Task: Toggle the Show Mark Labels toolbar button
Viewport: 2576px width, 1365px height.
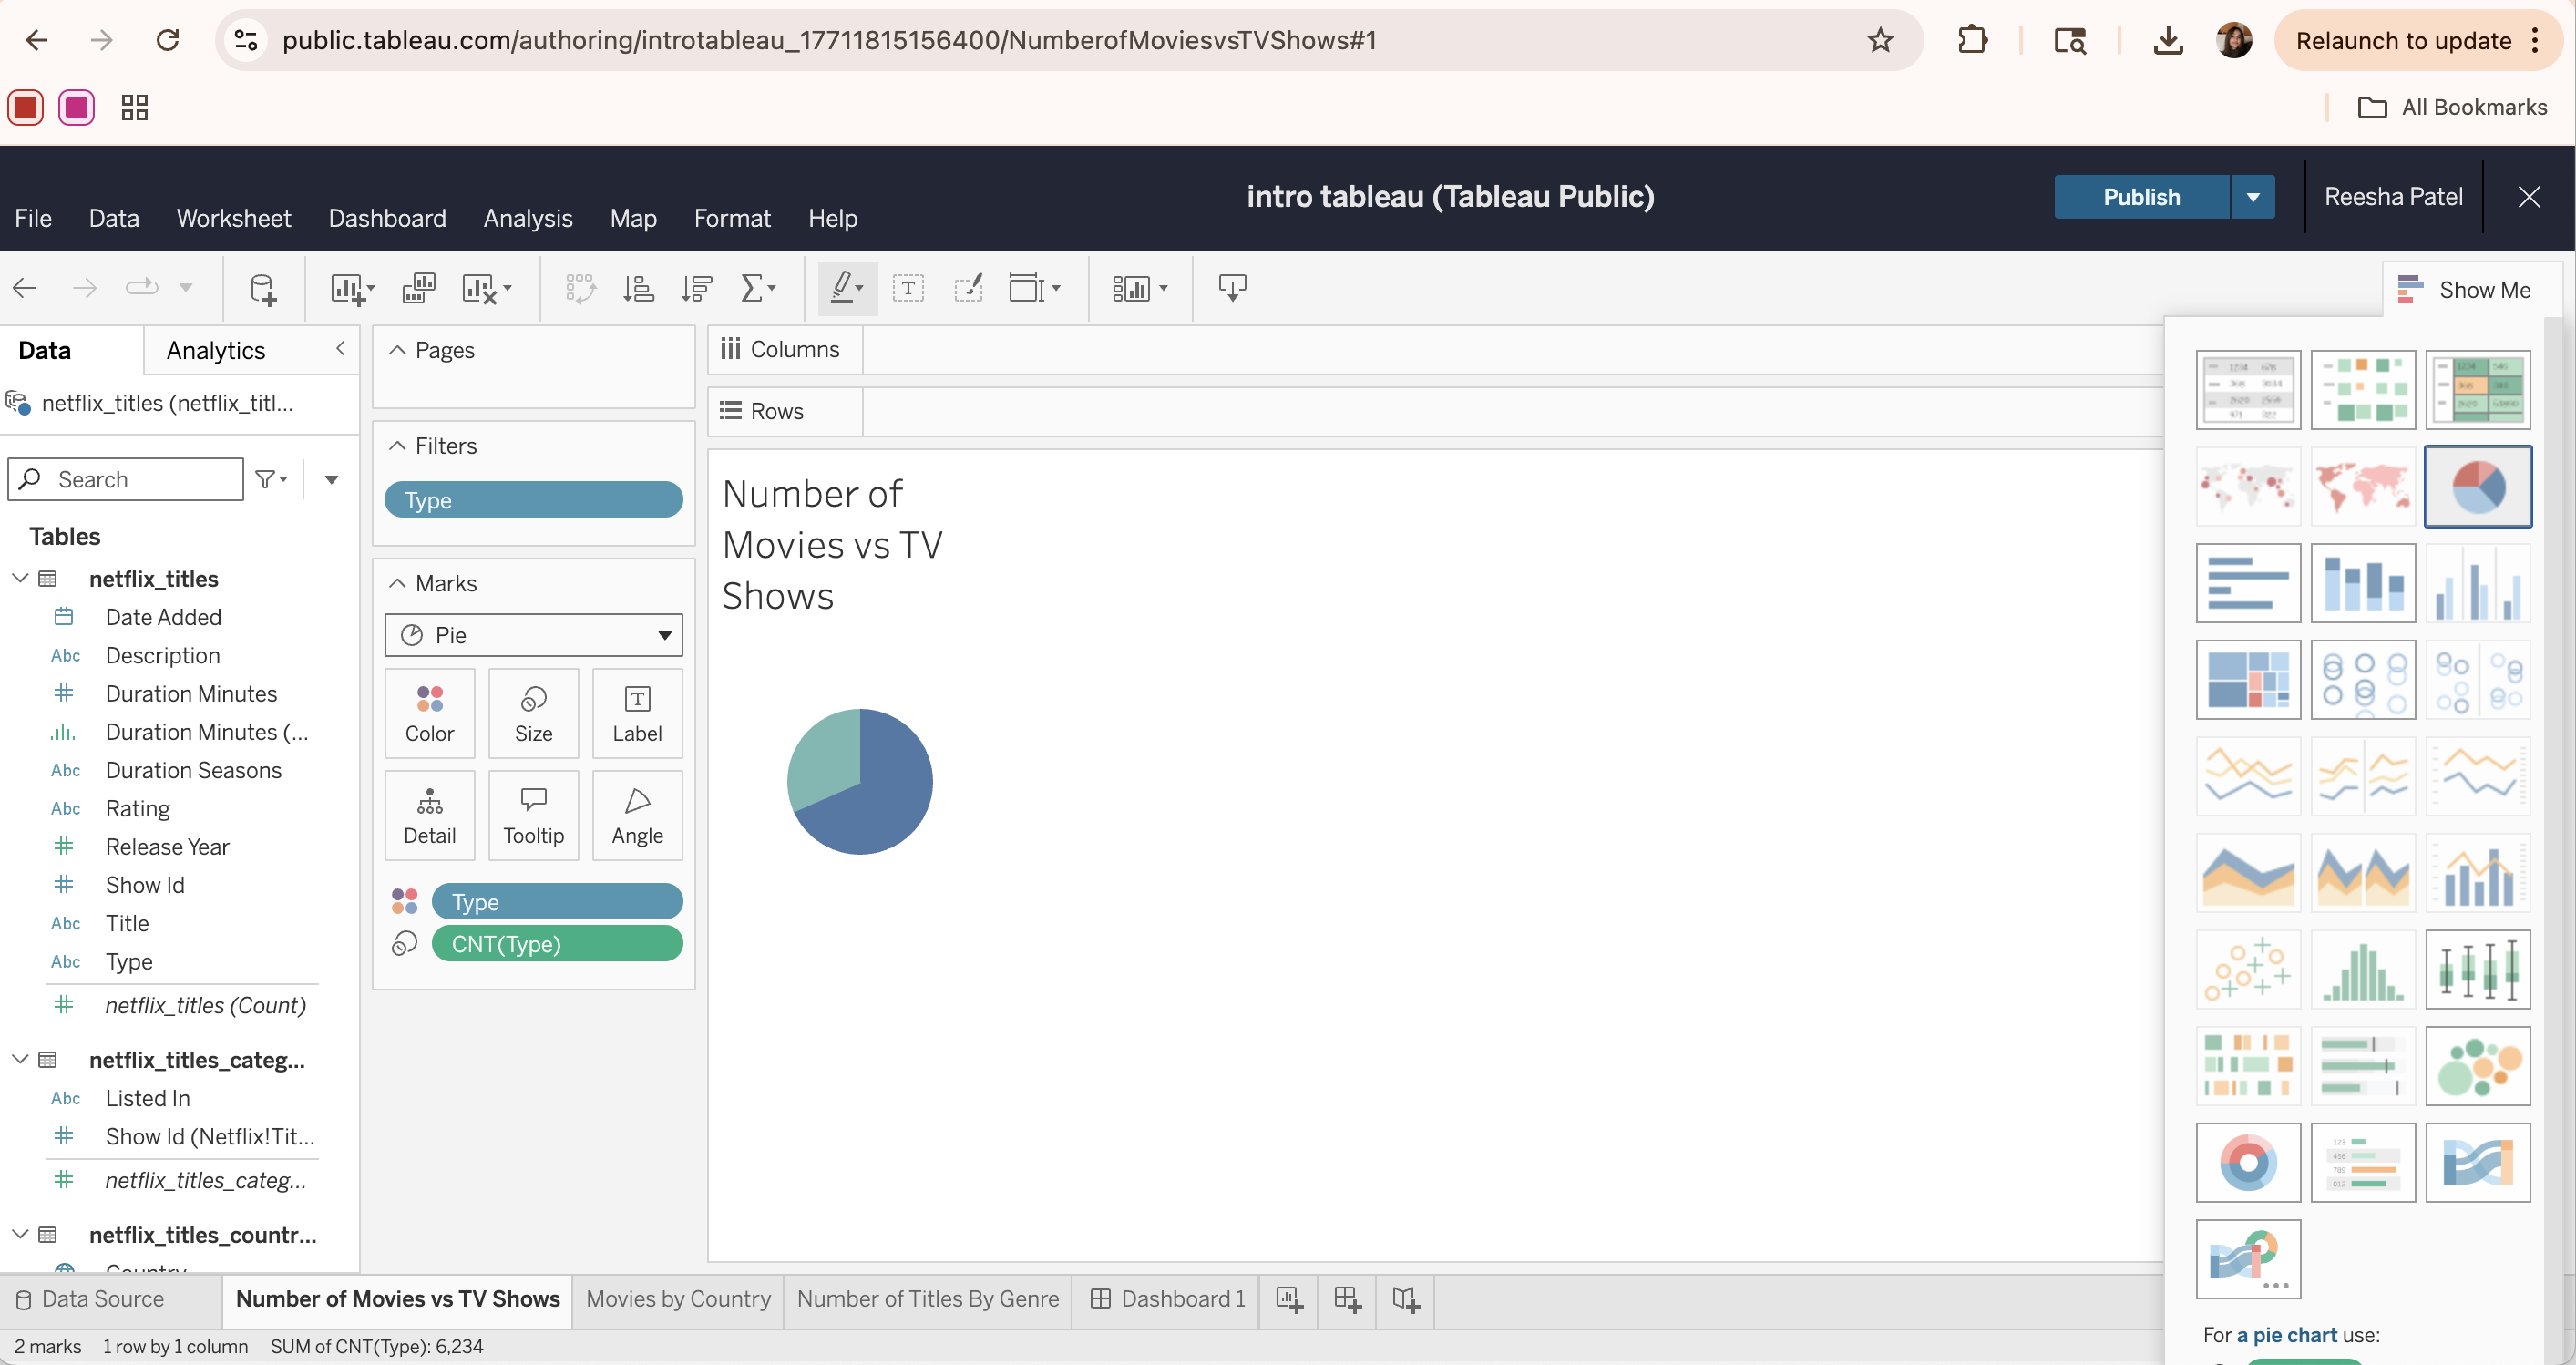Action: coord(907,289)
